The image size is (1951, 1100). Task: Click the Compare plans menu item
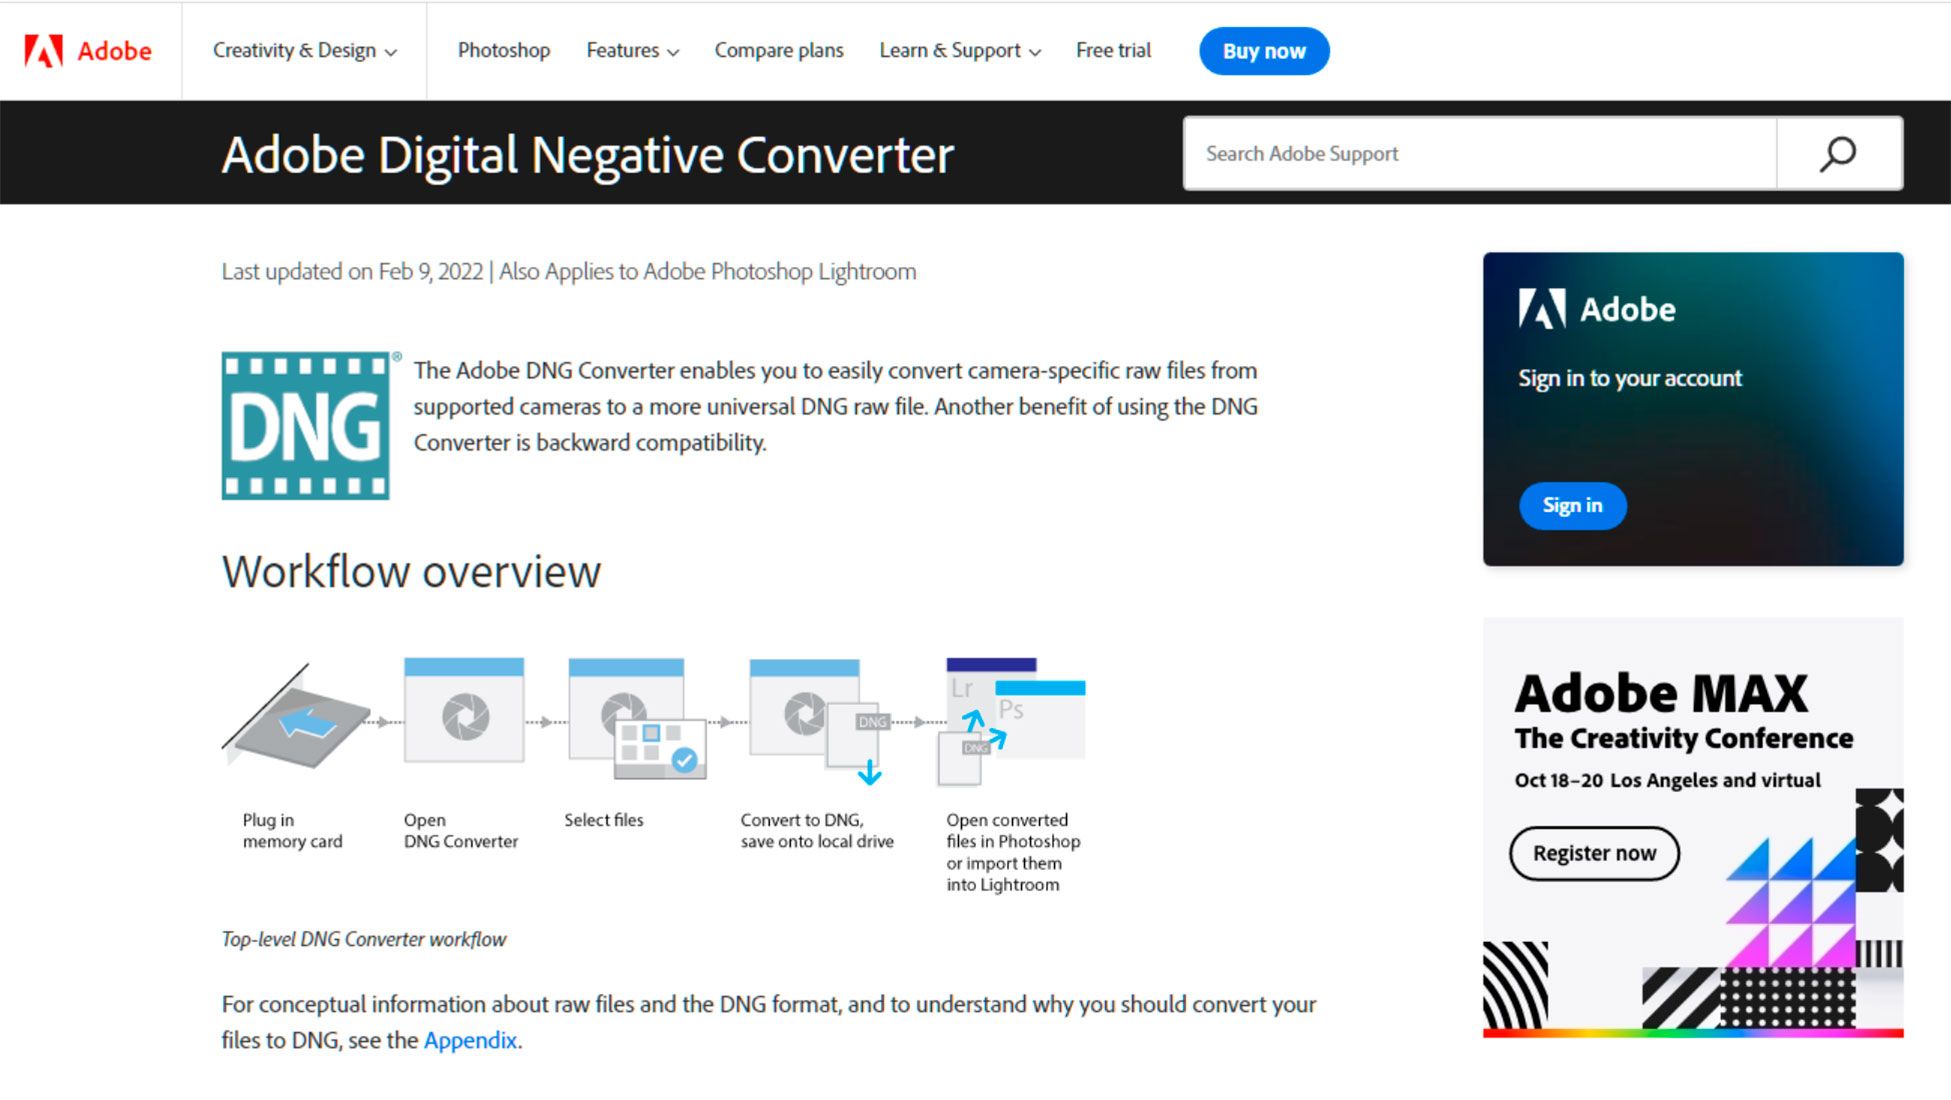(779, 51)
